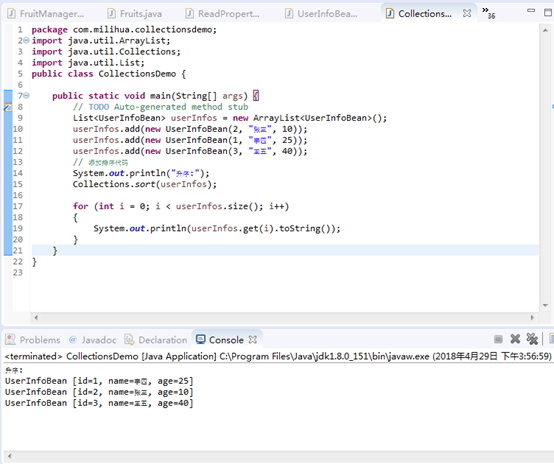Click Remove All Terminated Launches icon
Viewport: 554px width, 464px height.
tap(532, 339)
